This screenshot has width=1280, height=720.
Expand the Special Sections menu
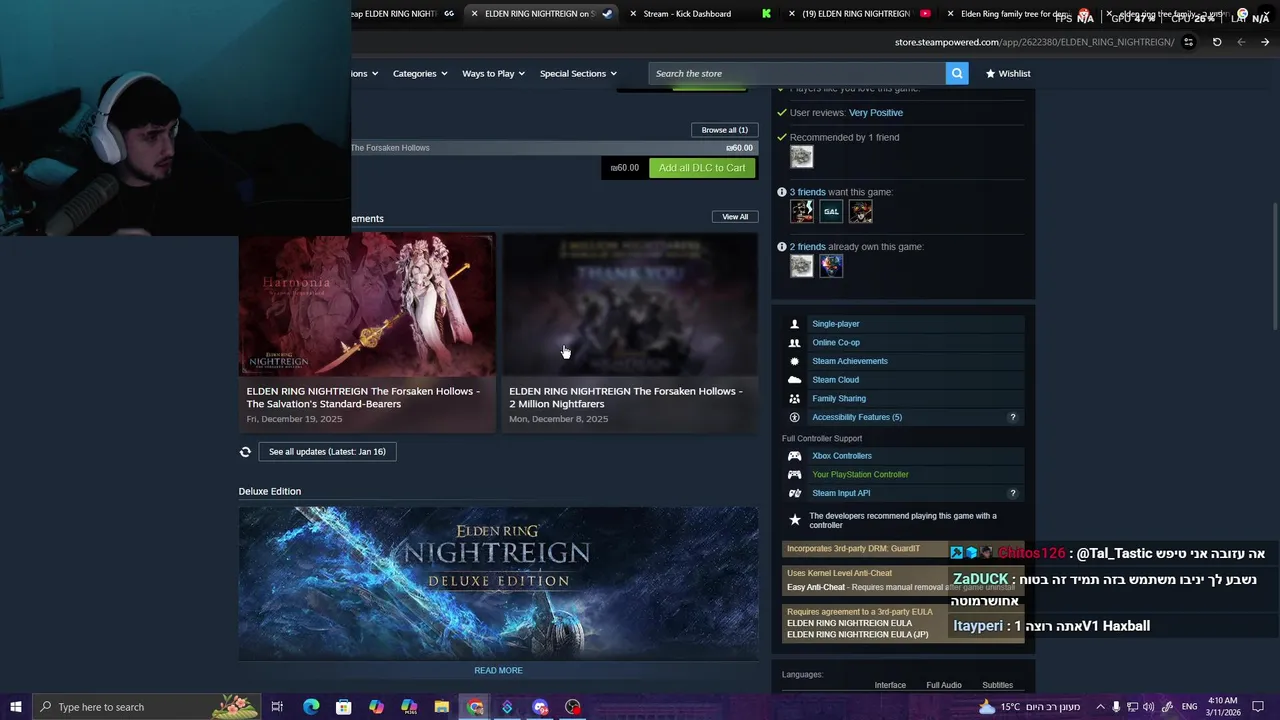click(x=578, y=73)
